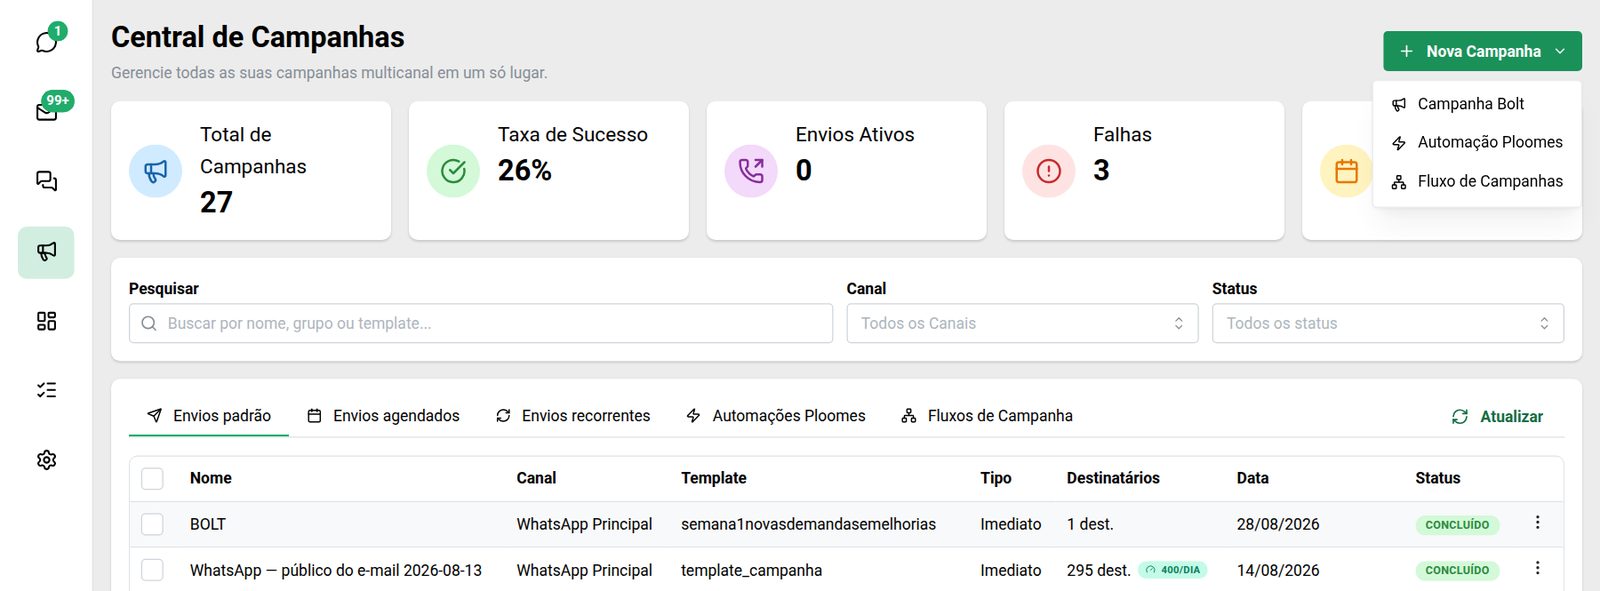Click the checkmark icon in Taxa de Sucesso card
This screenshot has height=591, width=1600.
(x=453, y=171)
